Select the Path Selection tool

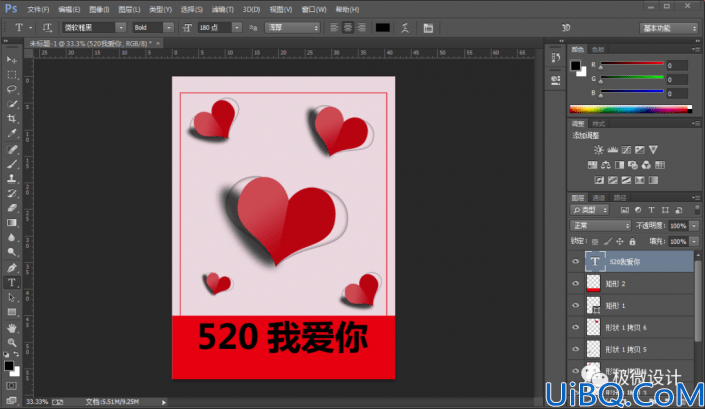coord(12,298)
